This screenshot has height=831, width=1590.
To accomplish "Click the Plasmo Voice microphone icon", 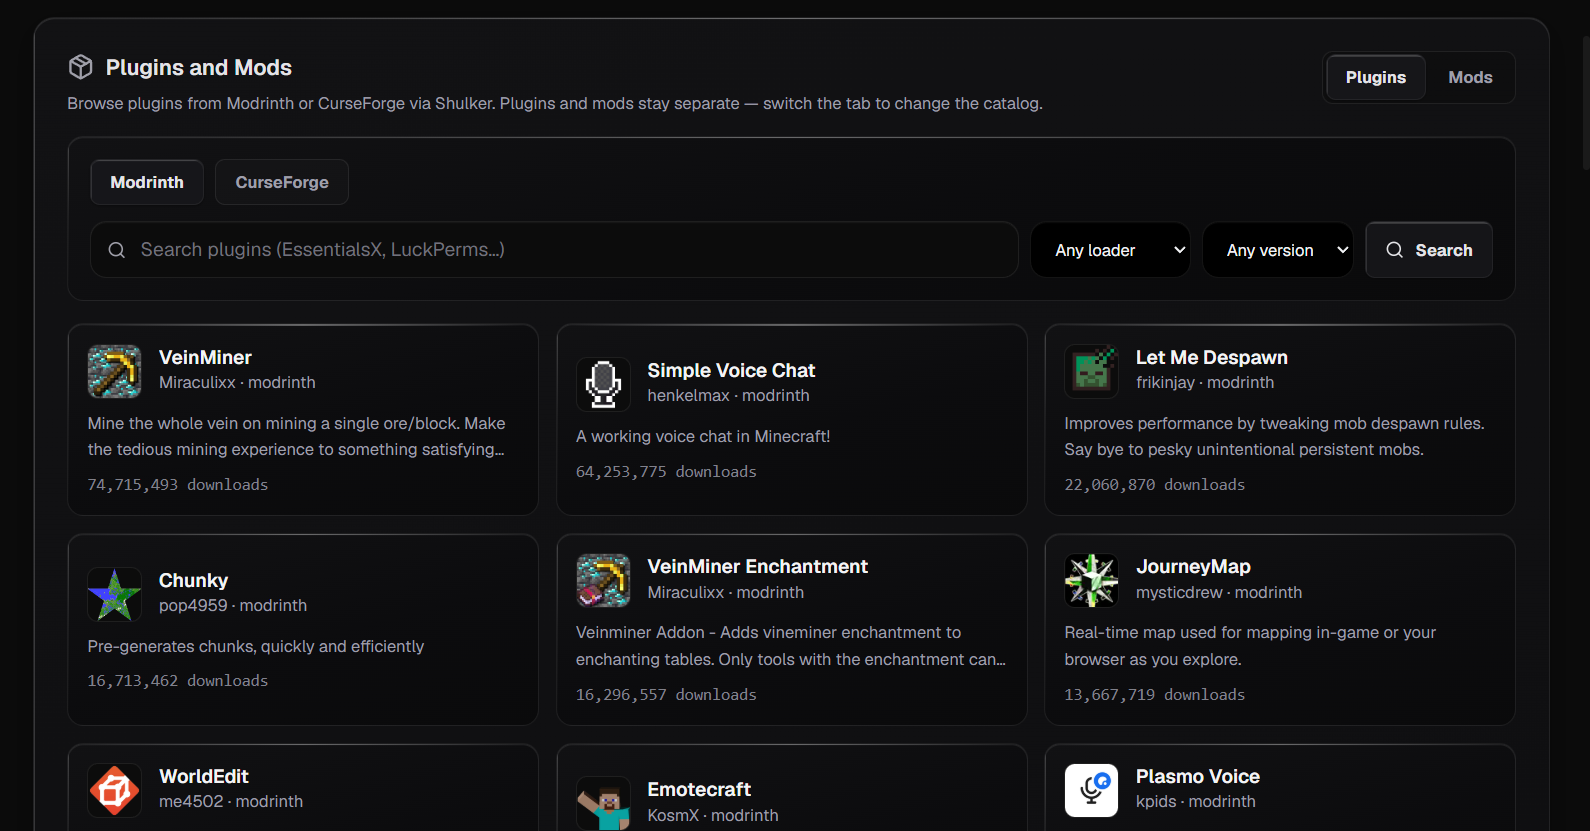I will [1091, 790].
